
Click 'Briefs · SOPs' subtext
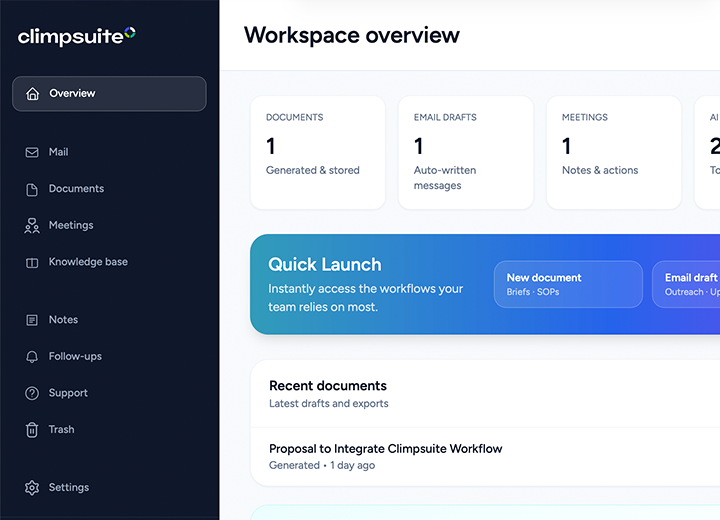pyautogui.click(x=533, y=292)
